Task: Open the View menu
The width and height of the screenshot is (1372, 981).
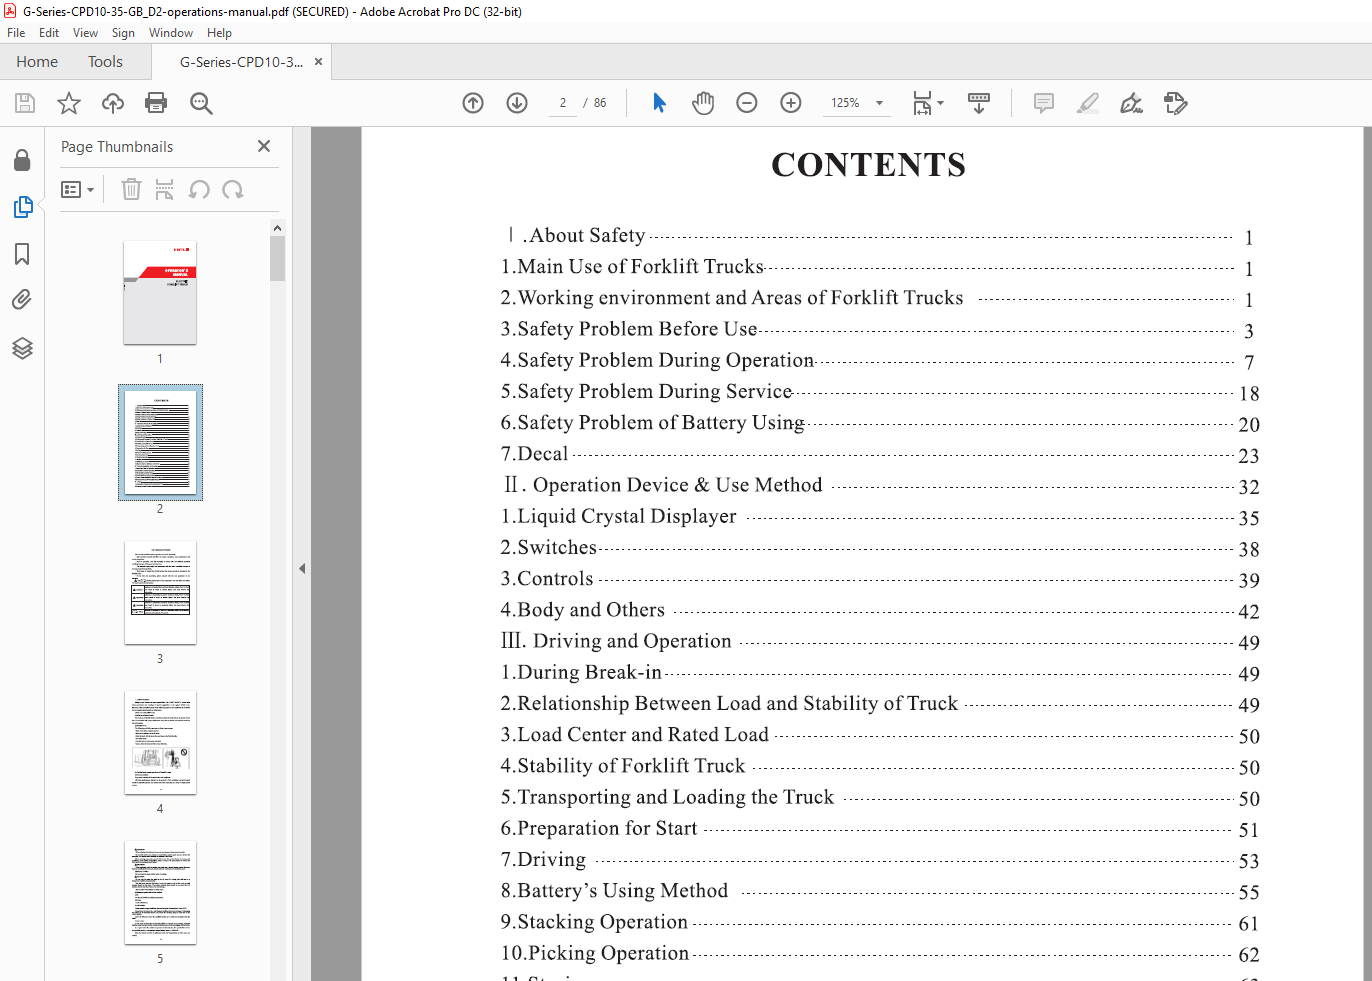Action: (x=85, y=33)
